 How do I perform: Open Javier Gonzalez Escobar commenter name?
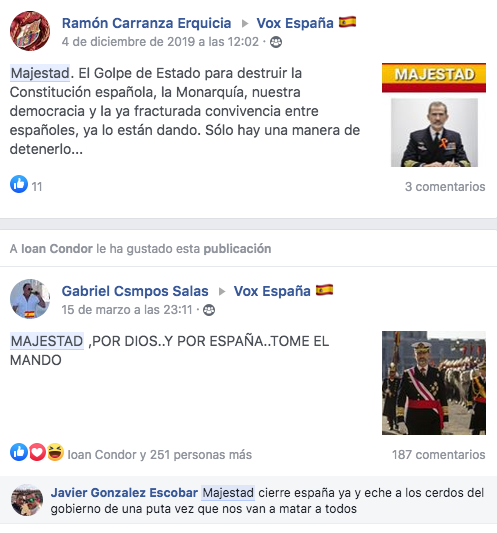(x=124, y=493)
